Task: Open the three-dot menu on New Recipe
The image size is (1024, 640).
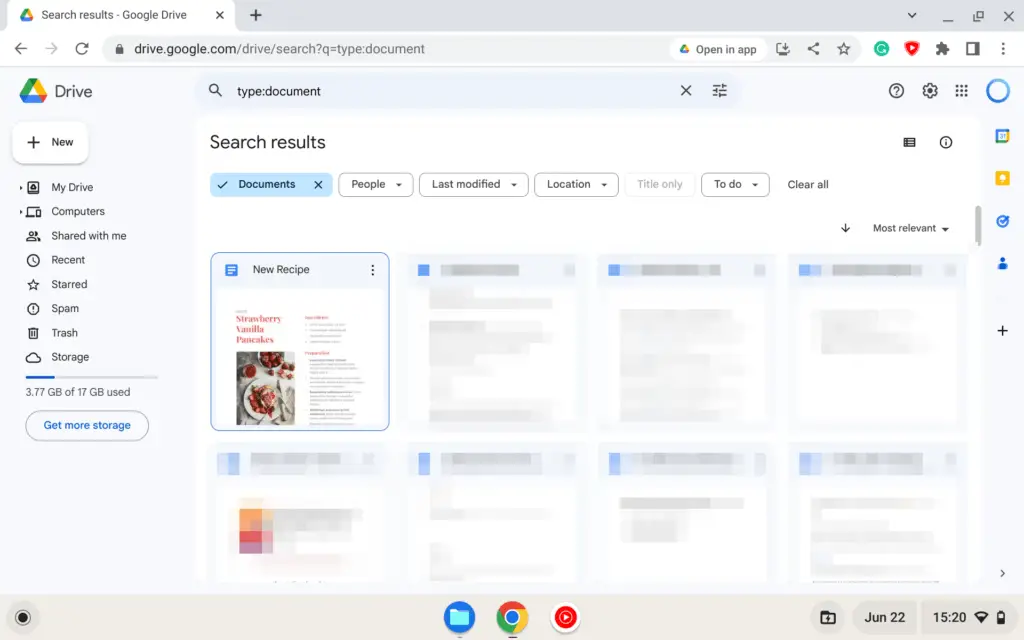Action: pyautogui.click(x=373, y=269)
